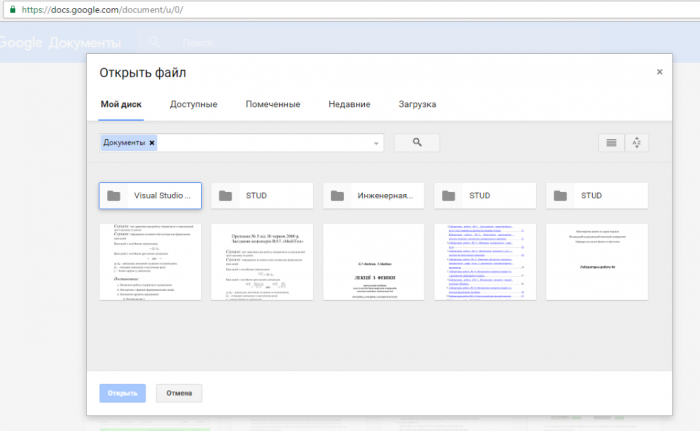Select the ЛЕКЦІЇ З ФІЗИКИ document thumbnail
Viewport: 700px width, 431px height.
coord(373,261)
